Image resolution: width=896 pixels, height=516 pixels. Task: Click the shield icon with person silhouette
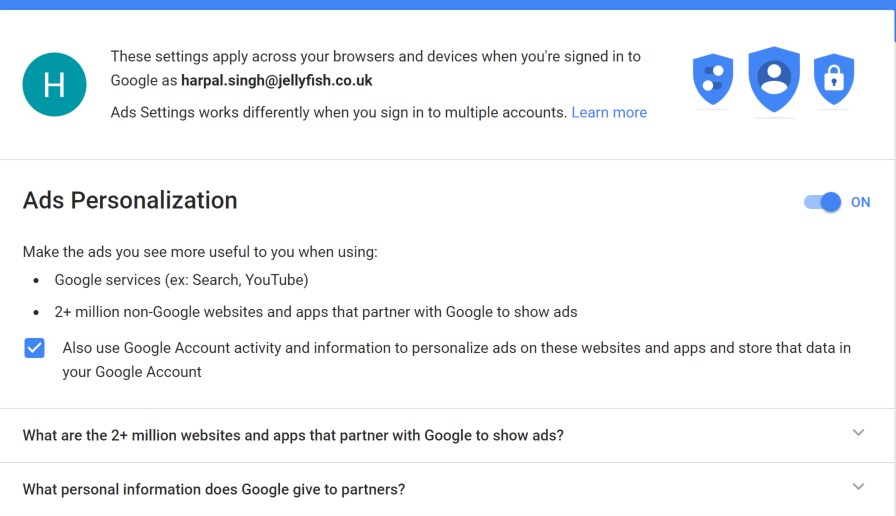(774, 79)
